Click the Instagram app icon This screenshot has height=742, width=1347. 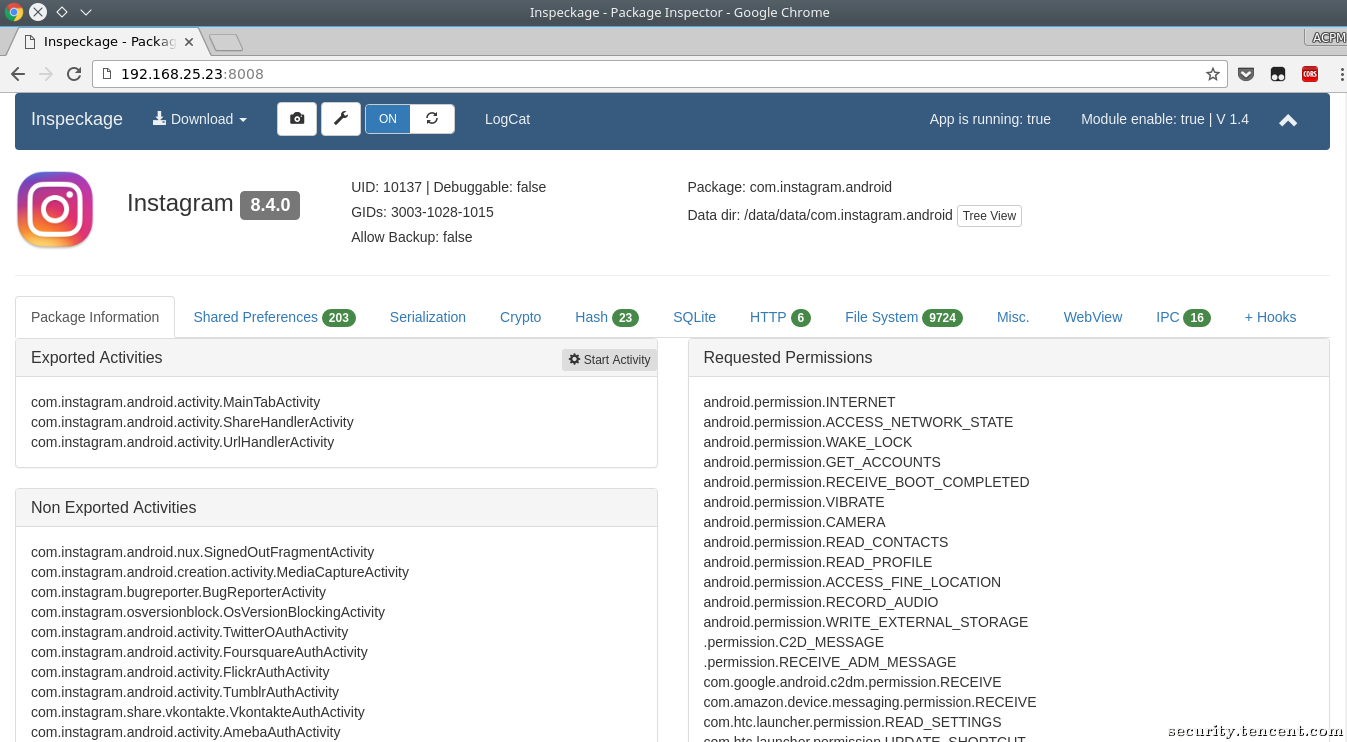[55, 210]
